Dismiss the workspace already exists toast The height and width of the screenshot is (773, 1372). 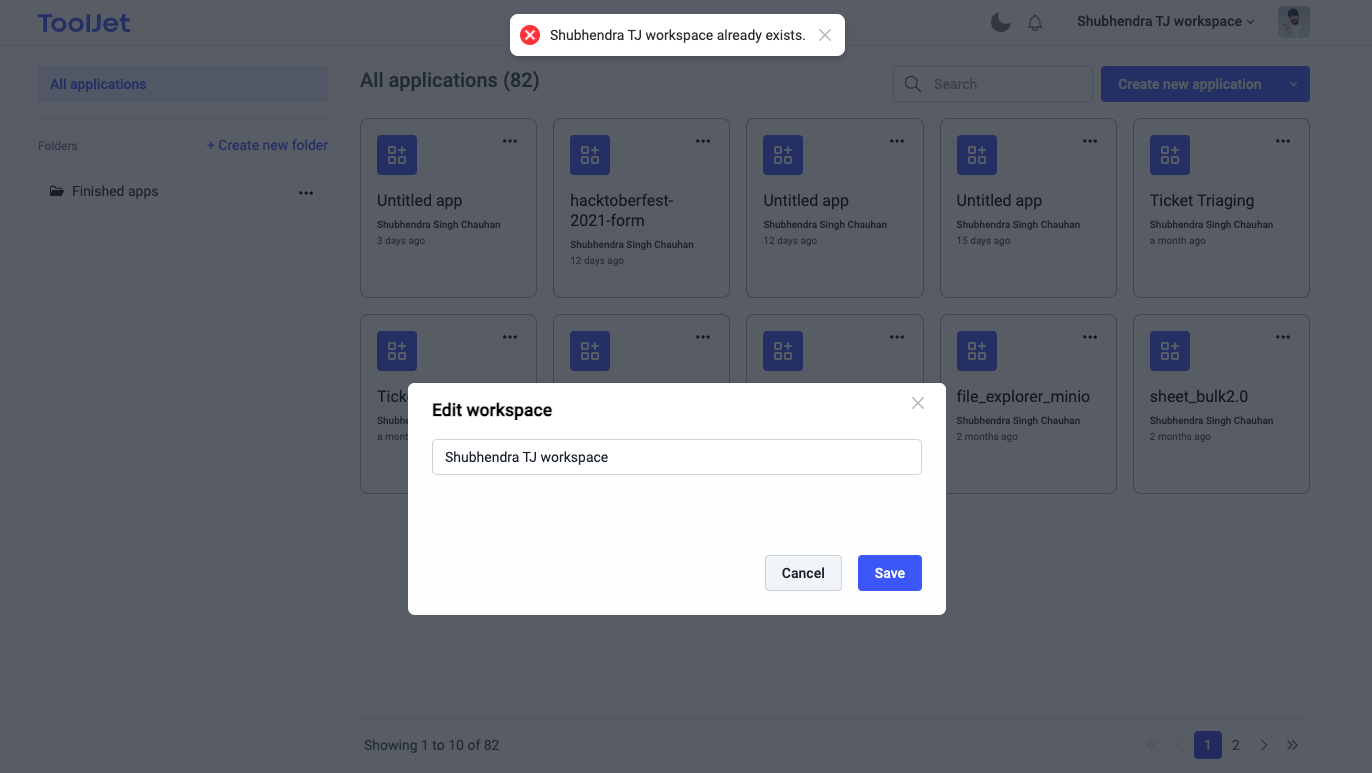click(824, 34)
